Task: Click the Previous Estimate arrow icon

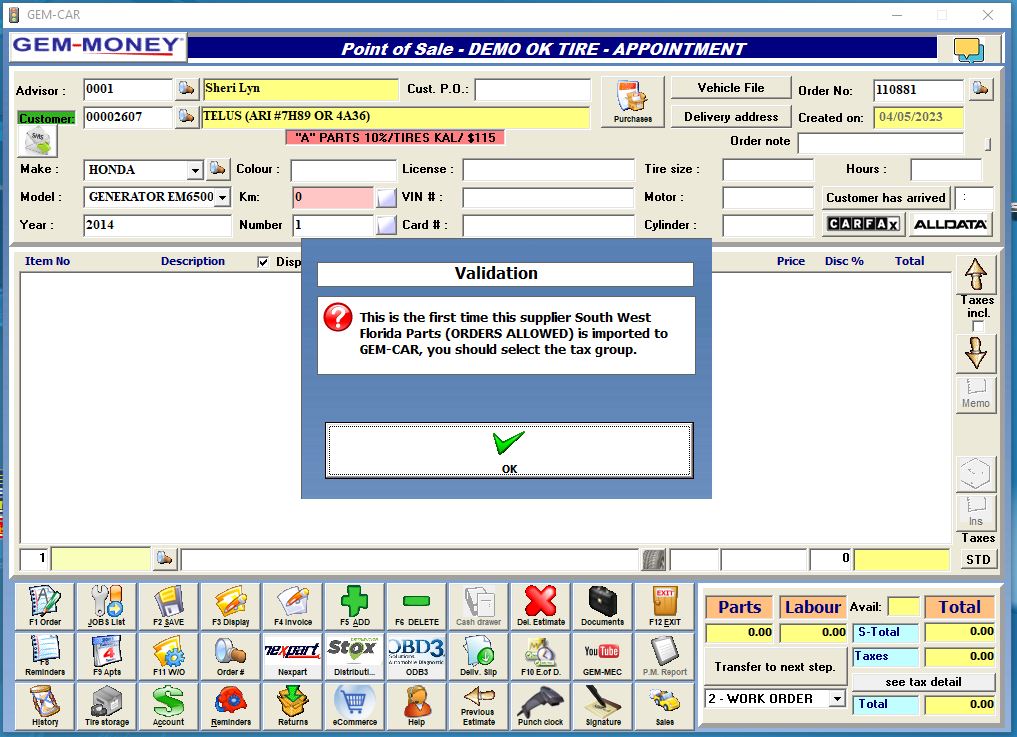Action: [479, 707]
